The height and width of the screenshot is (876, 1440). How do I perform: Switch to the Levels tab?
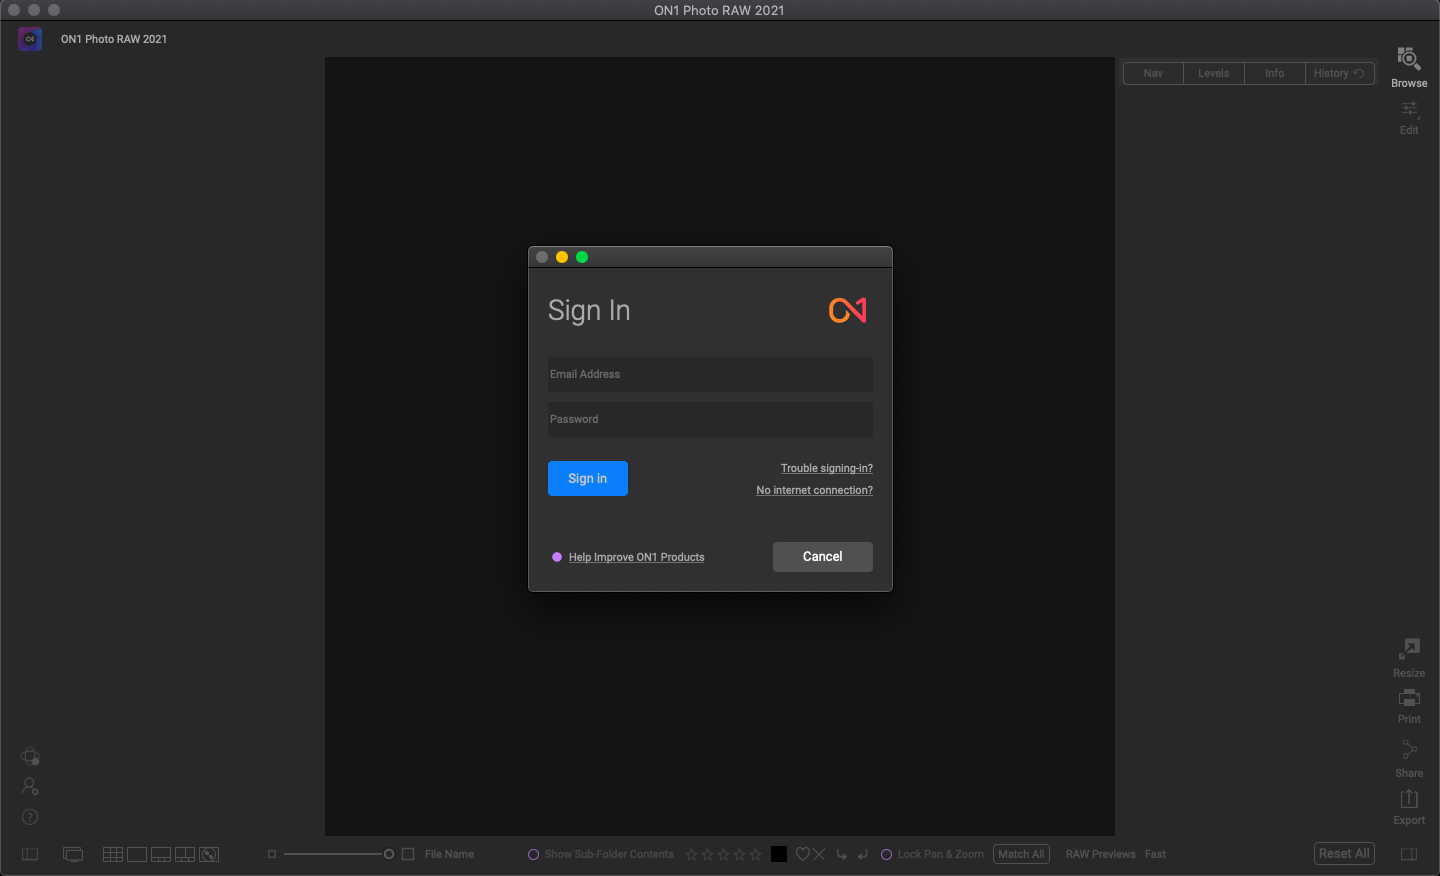tap(1213, 73)
